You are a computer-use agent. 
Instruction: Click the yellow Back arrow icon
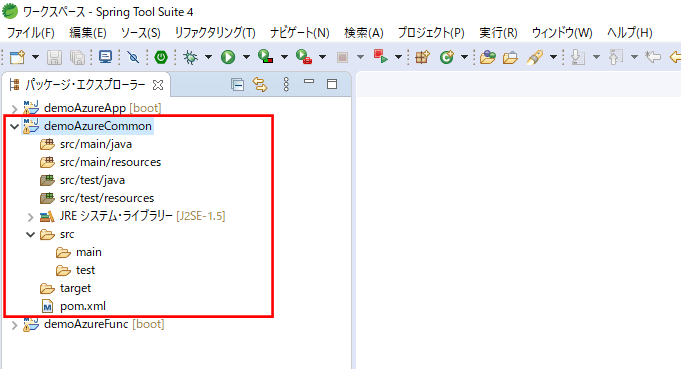(x=675, y=57)
